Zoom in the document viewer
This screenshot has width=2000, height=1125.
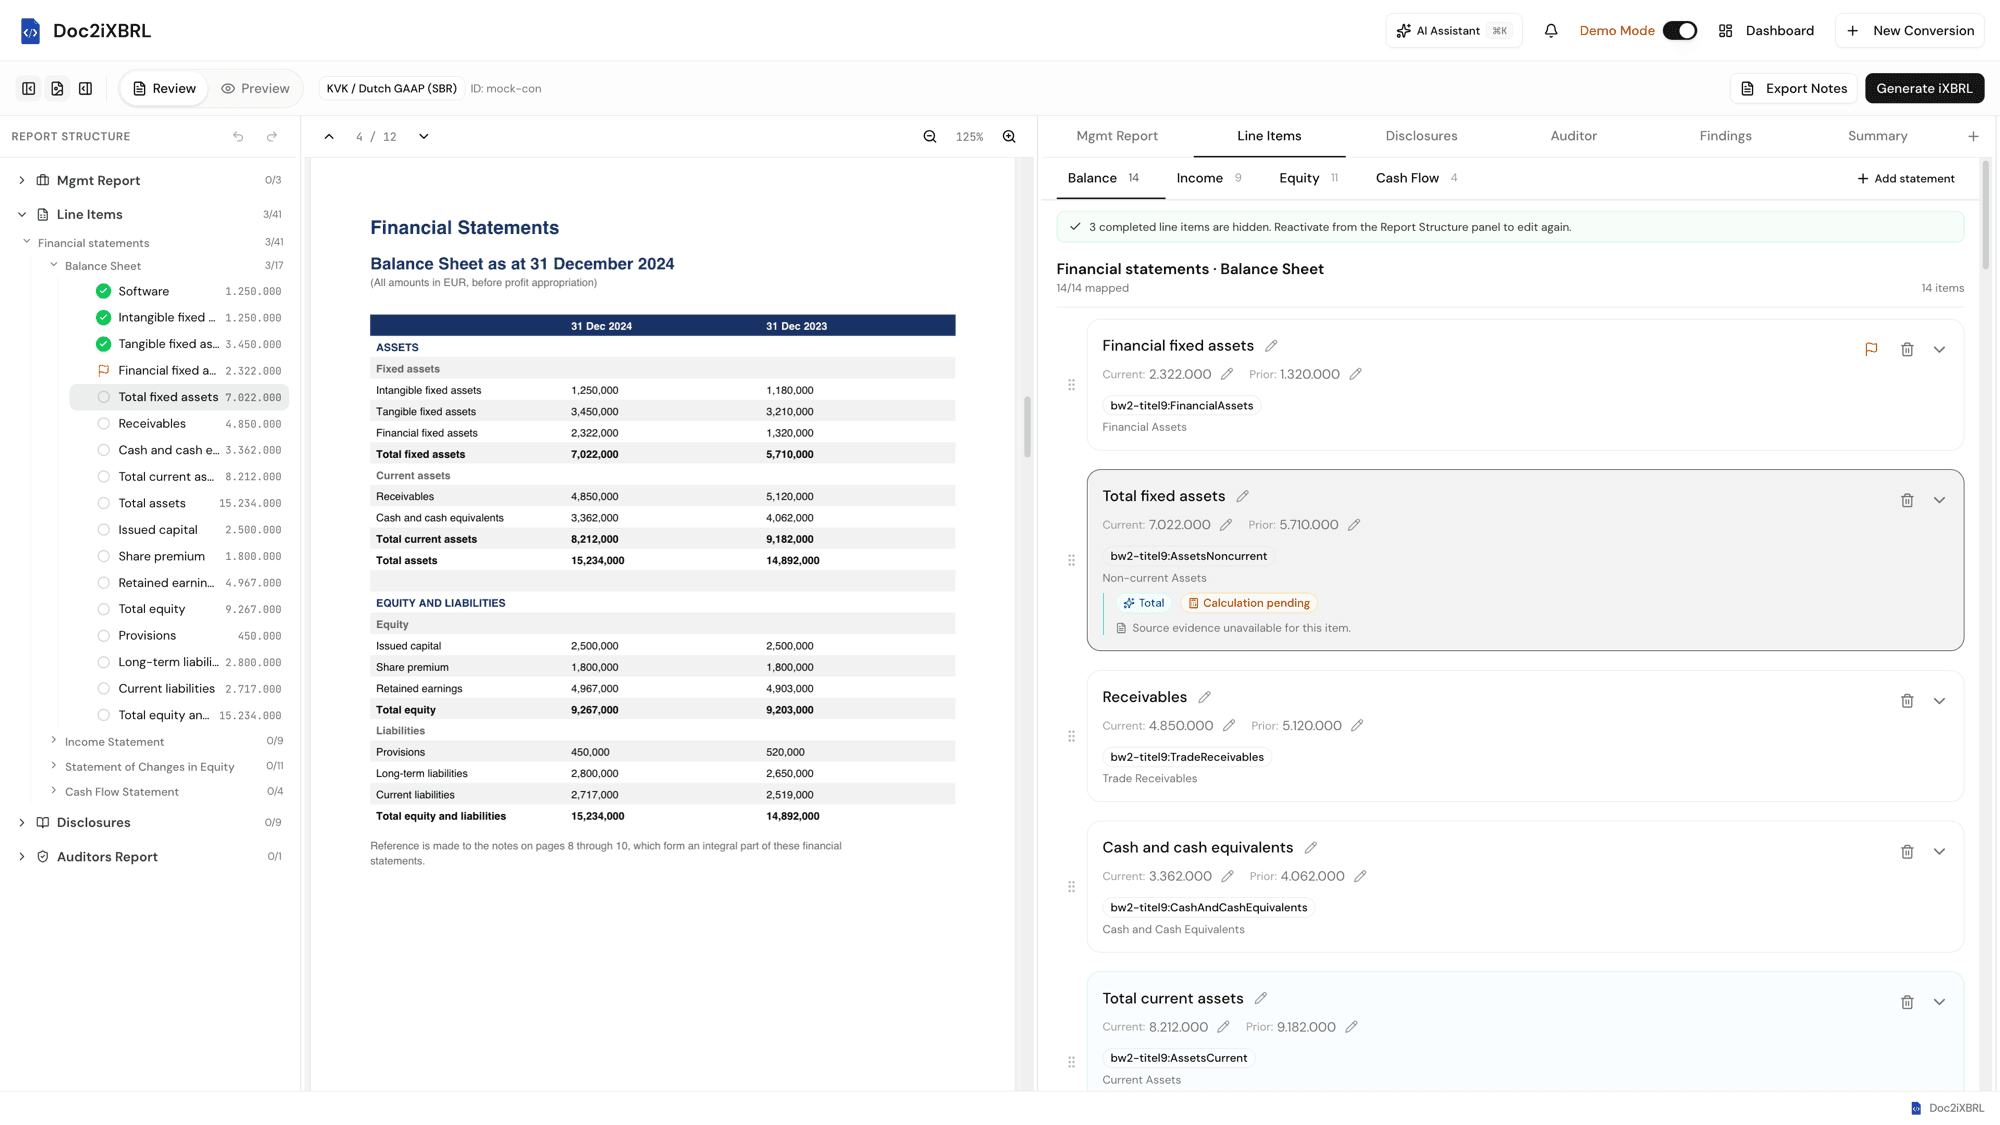pos(1009,137)
